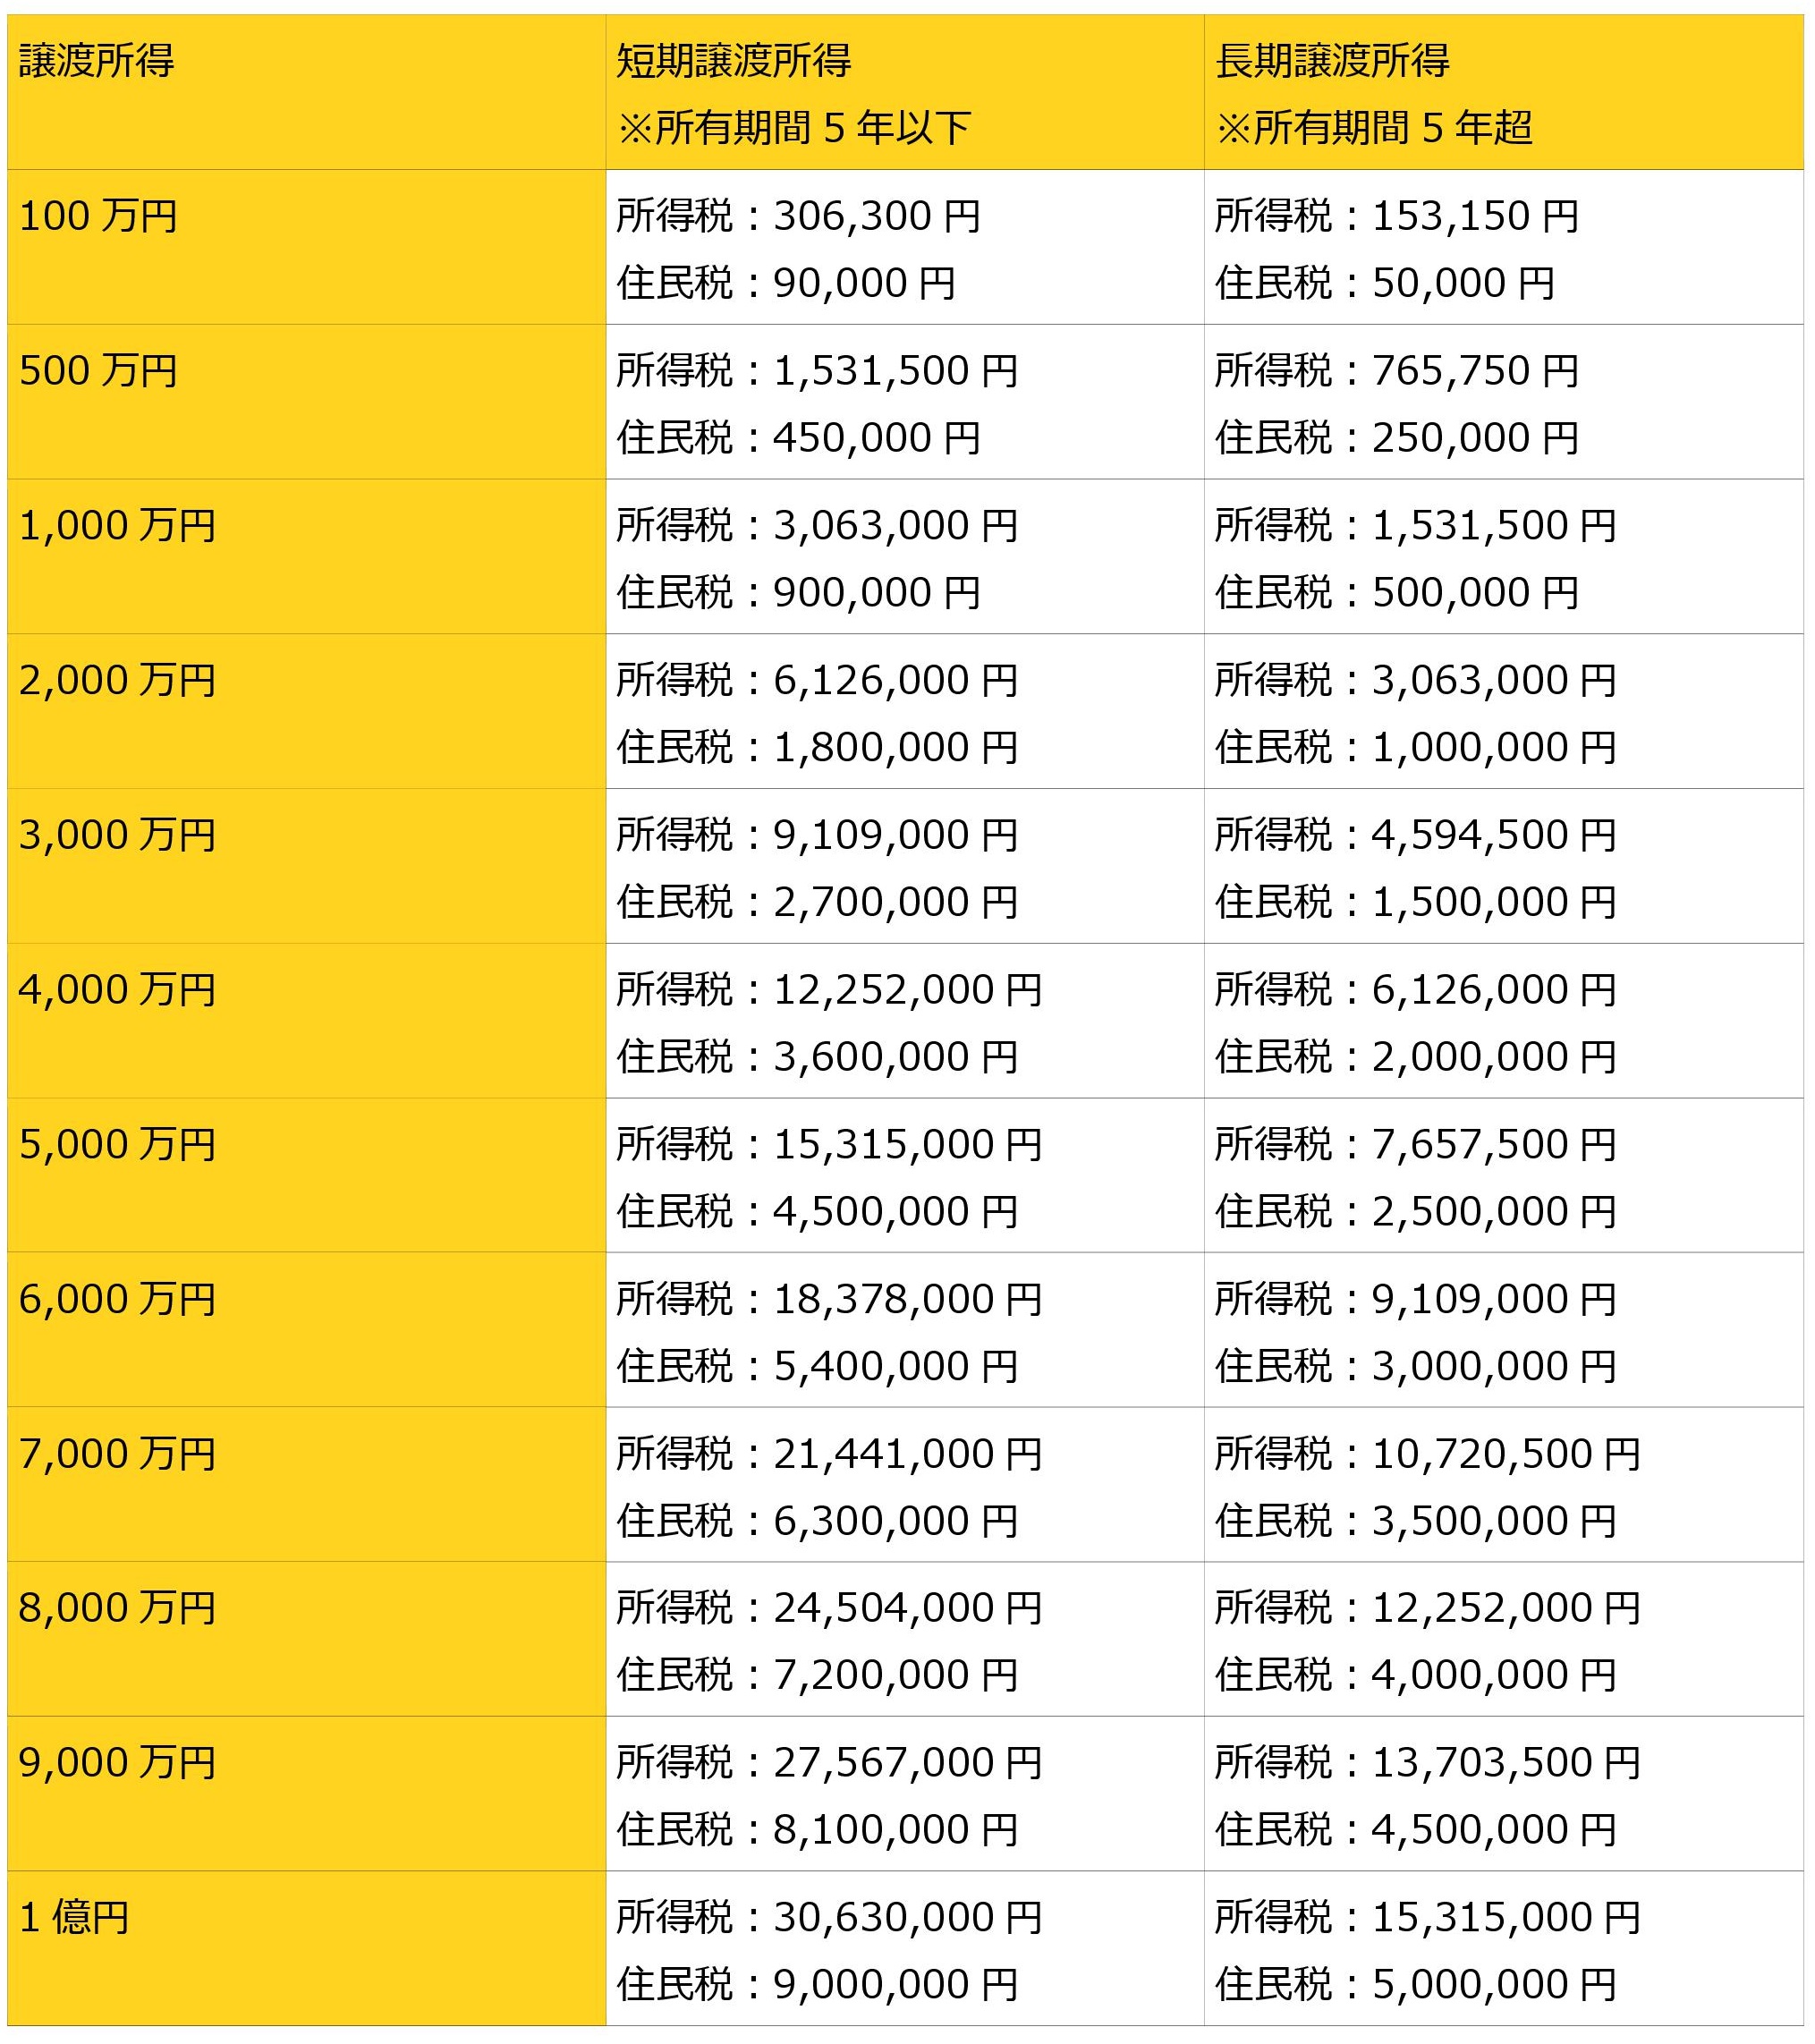Select the 所得税 10,720,500円 value
Viewport: 1815px width, 2044px height.
pos(1427,1454)
